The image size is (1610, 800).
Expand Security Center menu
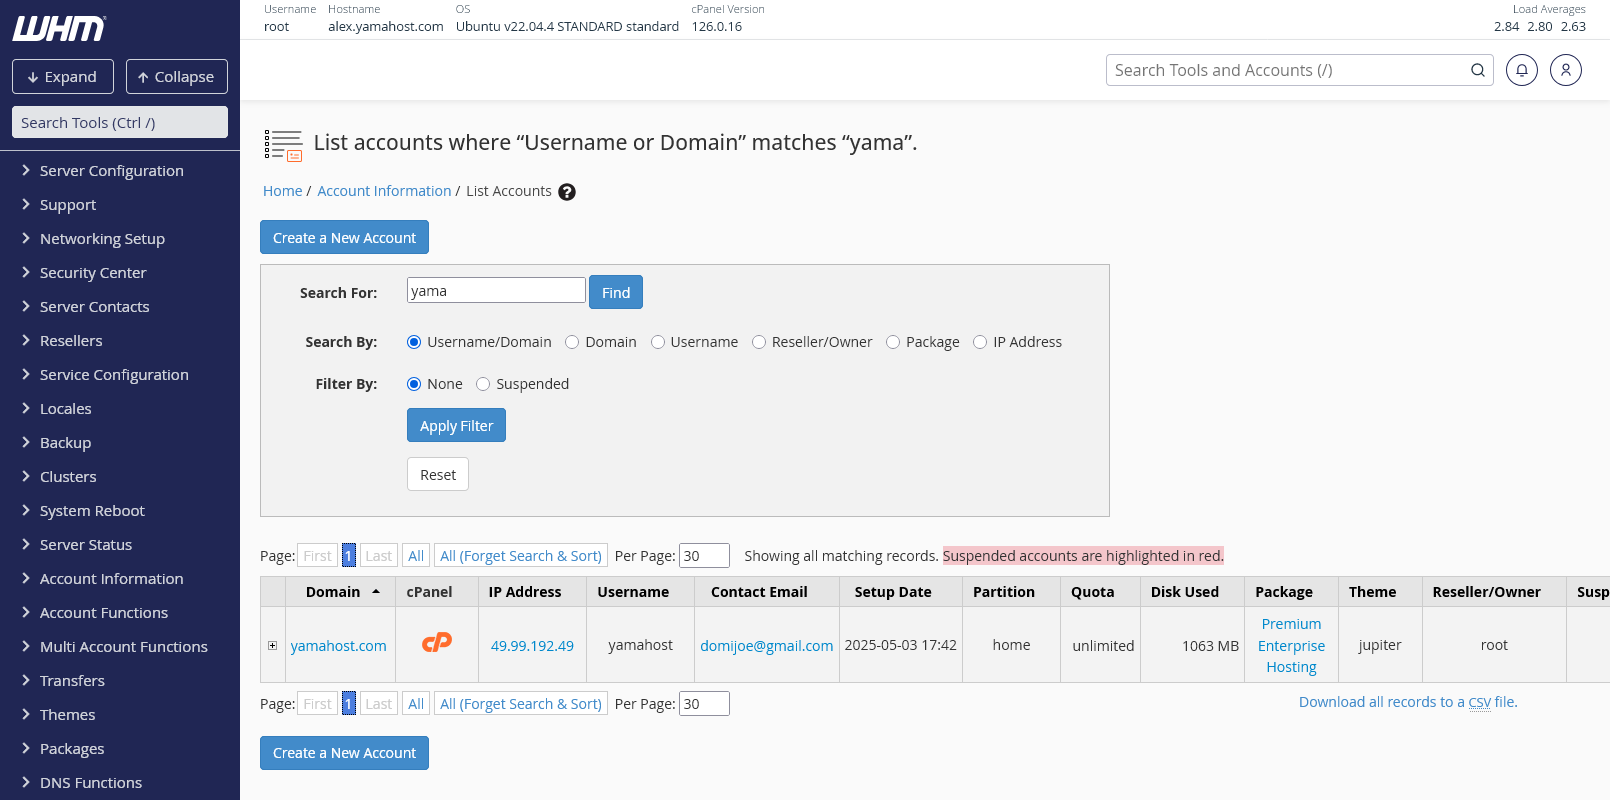(120, 273)
